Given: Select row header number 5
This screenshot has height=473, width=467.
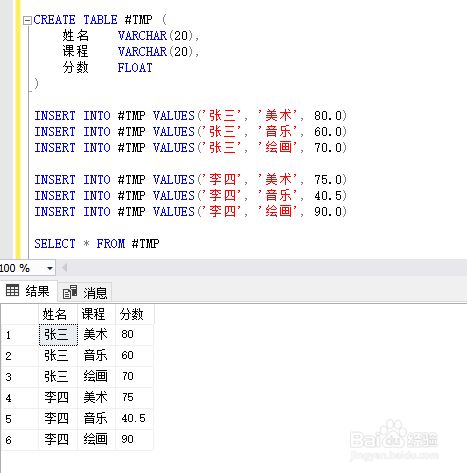Looking at the screenshot, I should point(20,419).
